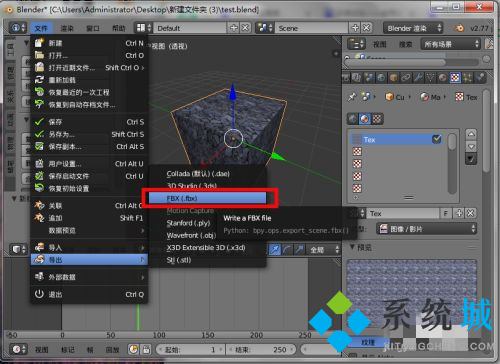Choose 另存为... save as entry
This screenshot has height=364, width=500.
click(x=89, y=134)
